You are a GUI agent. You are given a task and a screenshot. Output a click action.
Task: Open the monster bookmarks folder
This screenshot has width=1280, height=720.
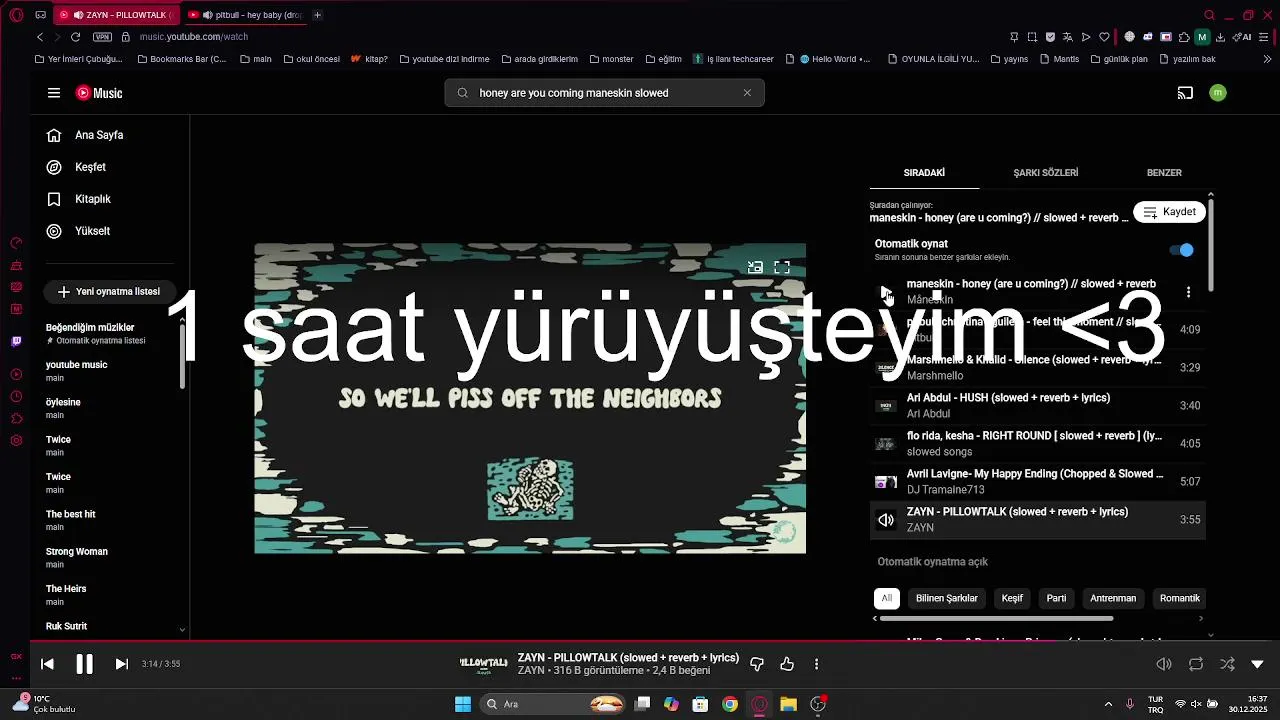coord(611,59)
